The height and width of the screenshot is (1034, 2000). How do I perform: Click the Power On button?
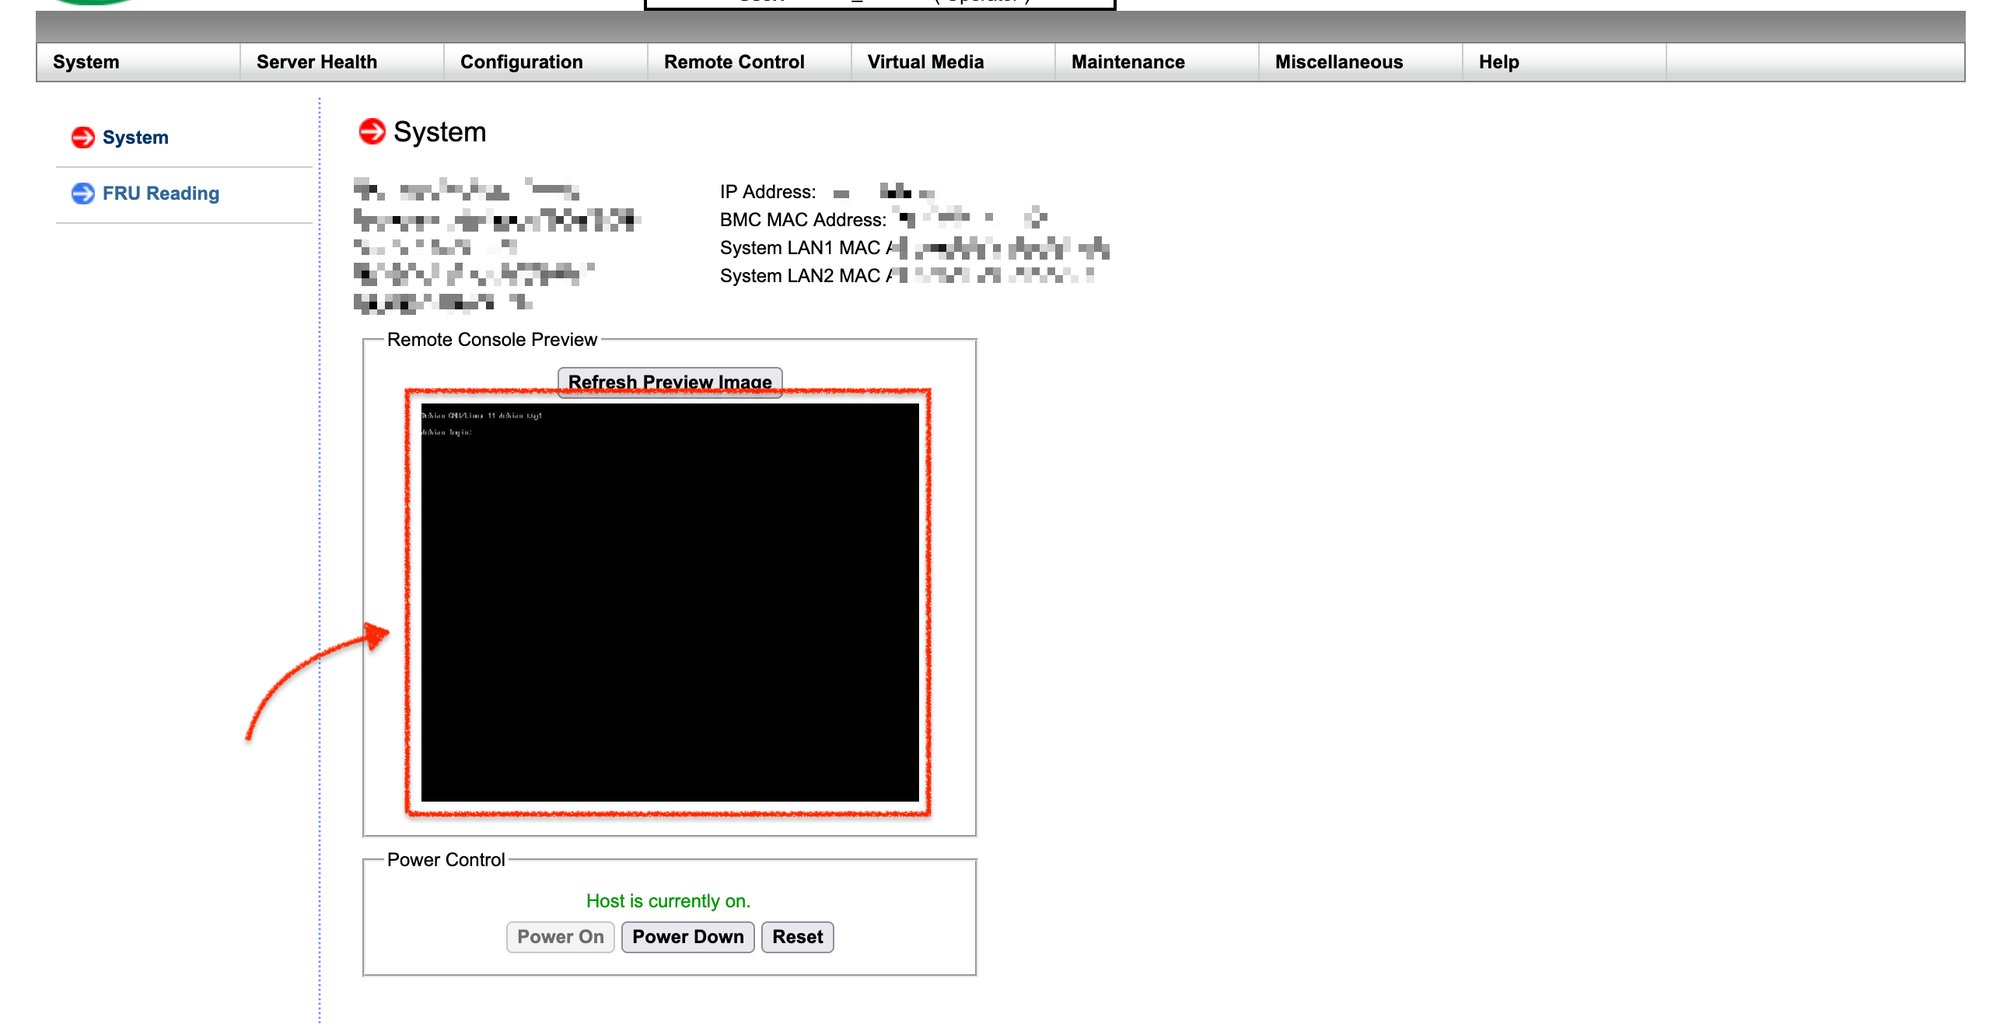coord(560,937)
